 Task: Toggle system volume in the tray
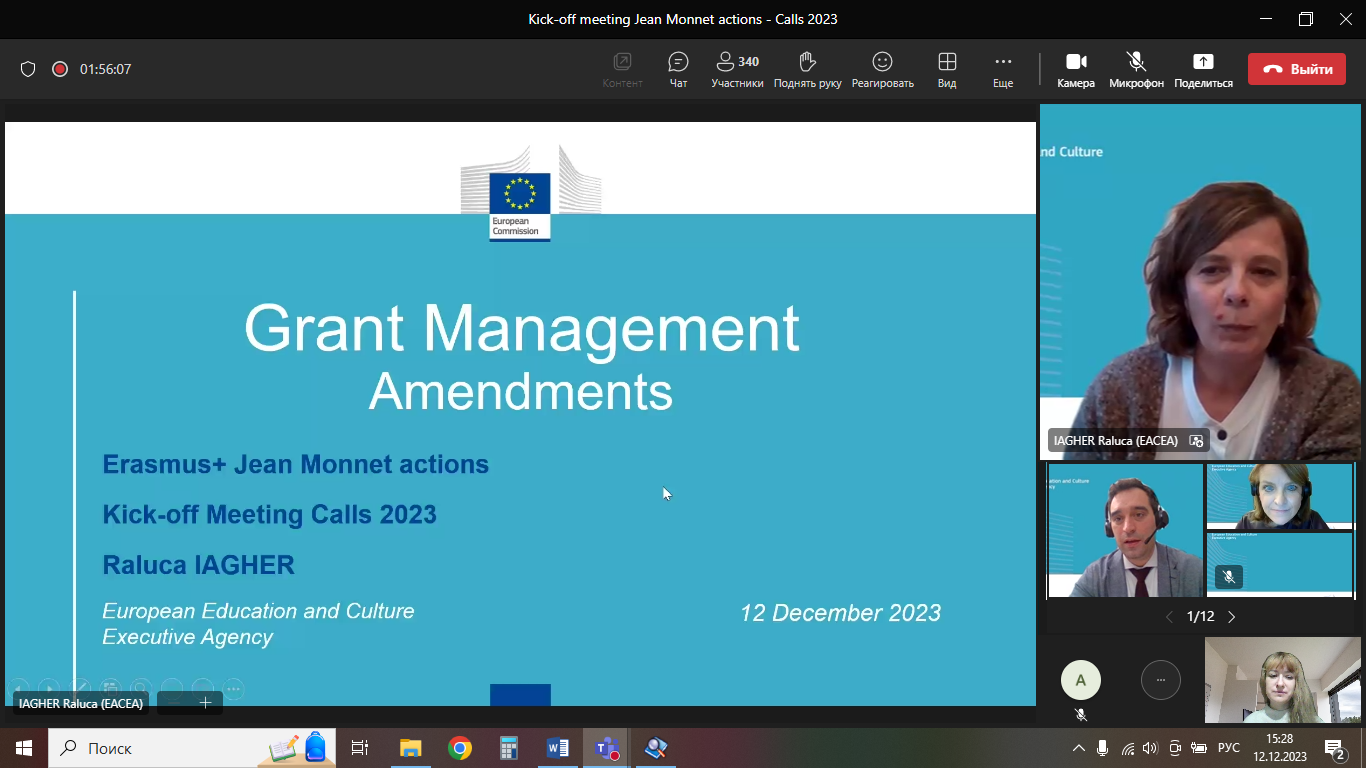[1149, 748]
